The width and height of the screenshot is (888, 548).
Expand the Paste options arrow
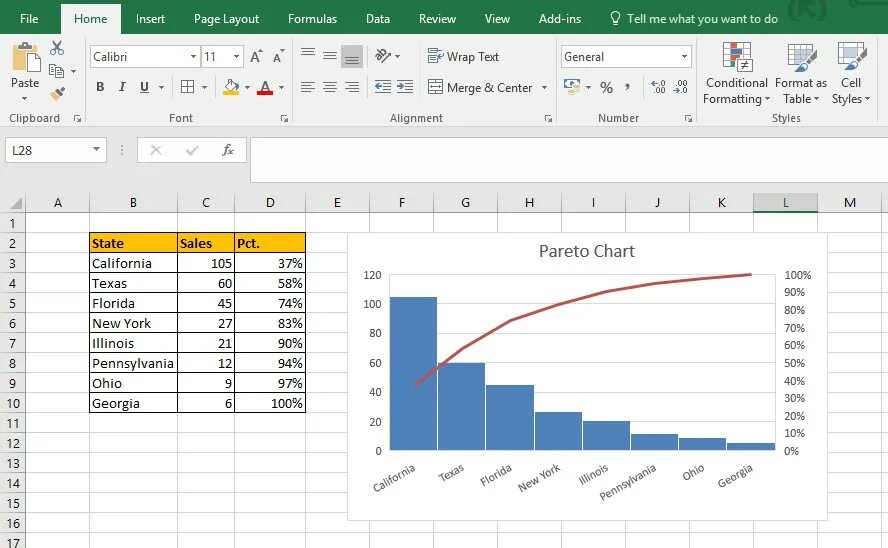point(24,100)
